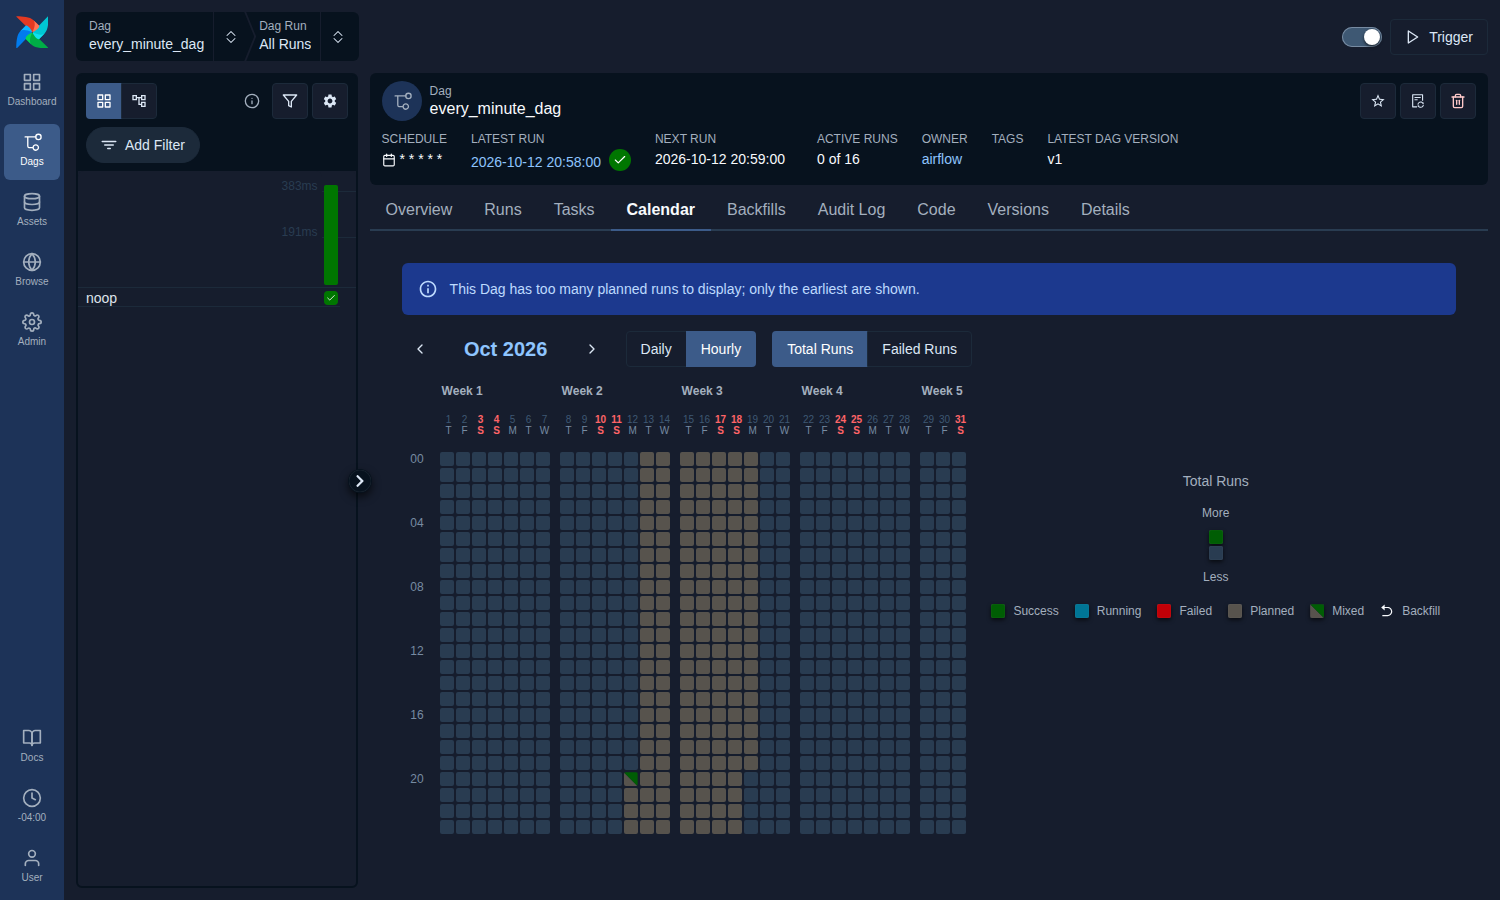The image size is (1500, 900).
Task: Open panel settings gear
Action: click(x=330, y=101)
